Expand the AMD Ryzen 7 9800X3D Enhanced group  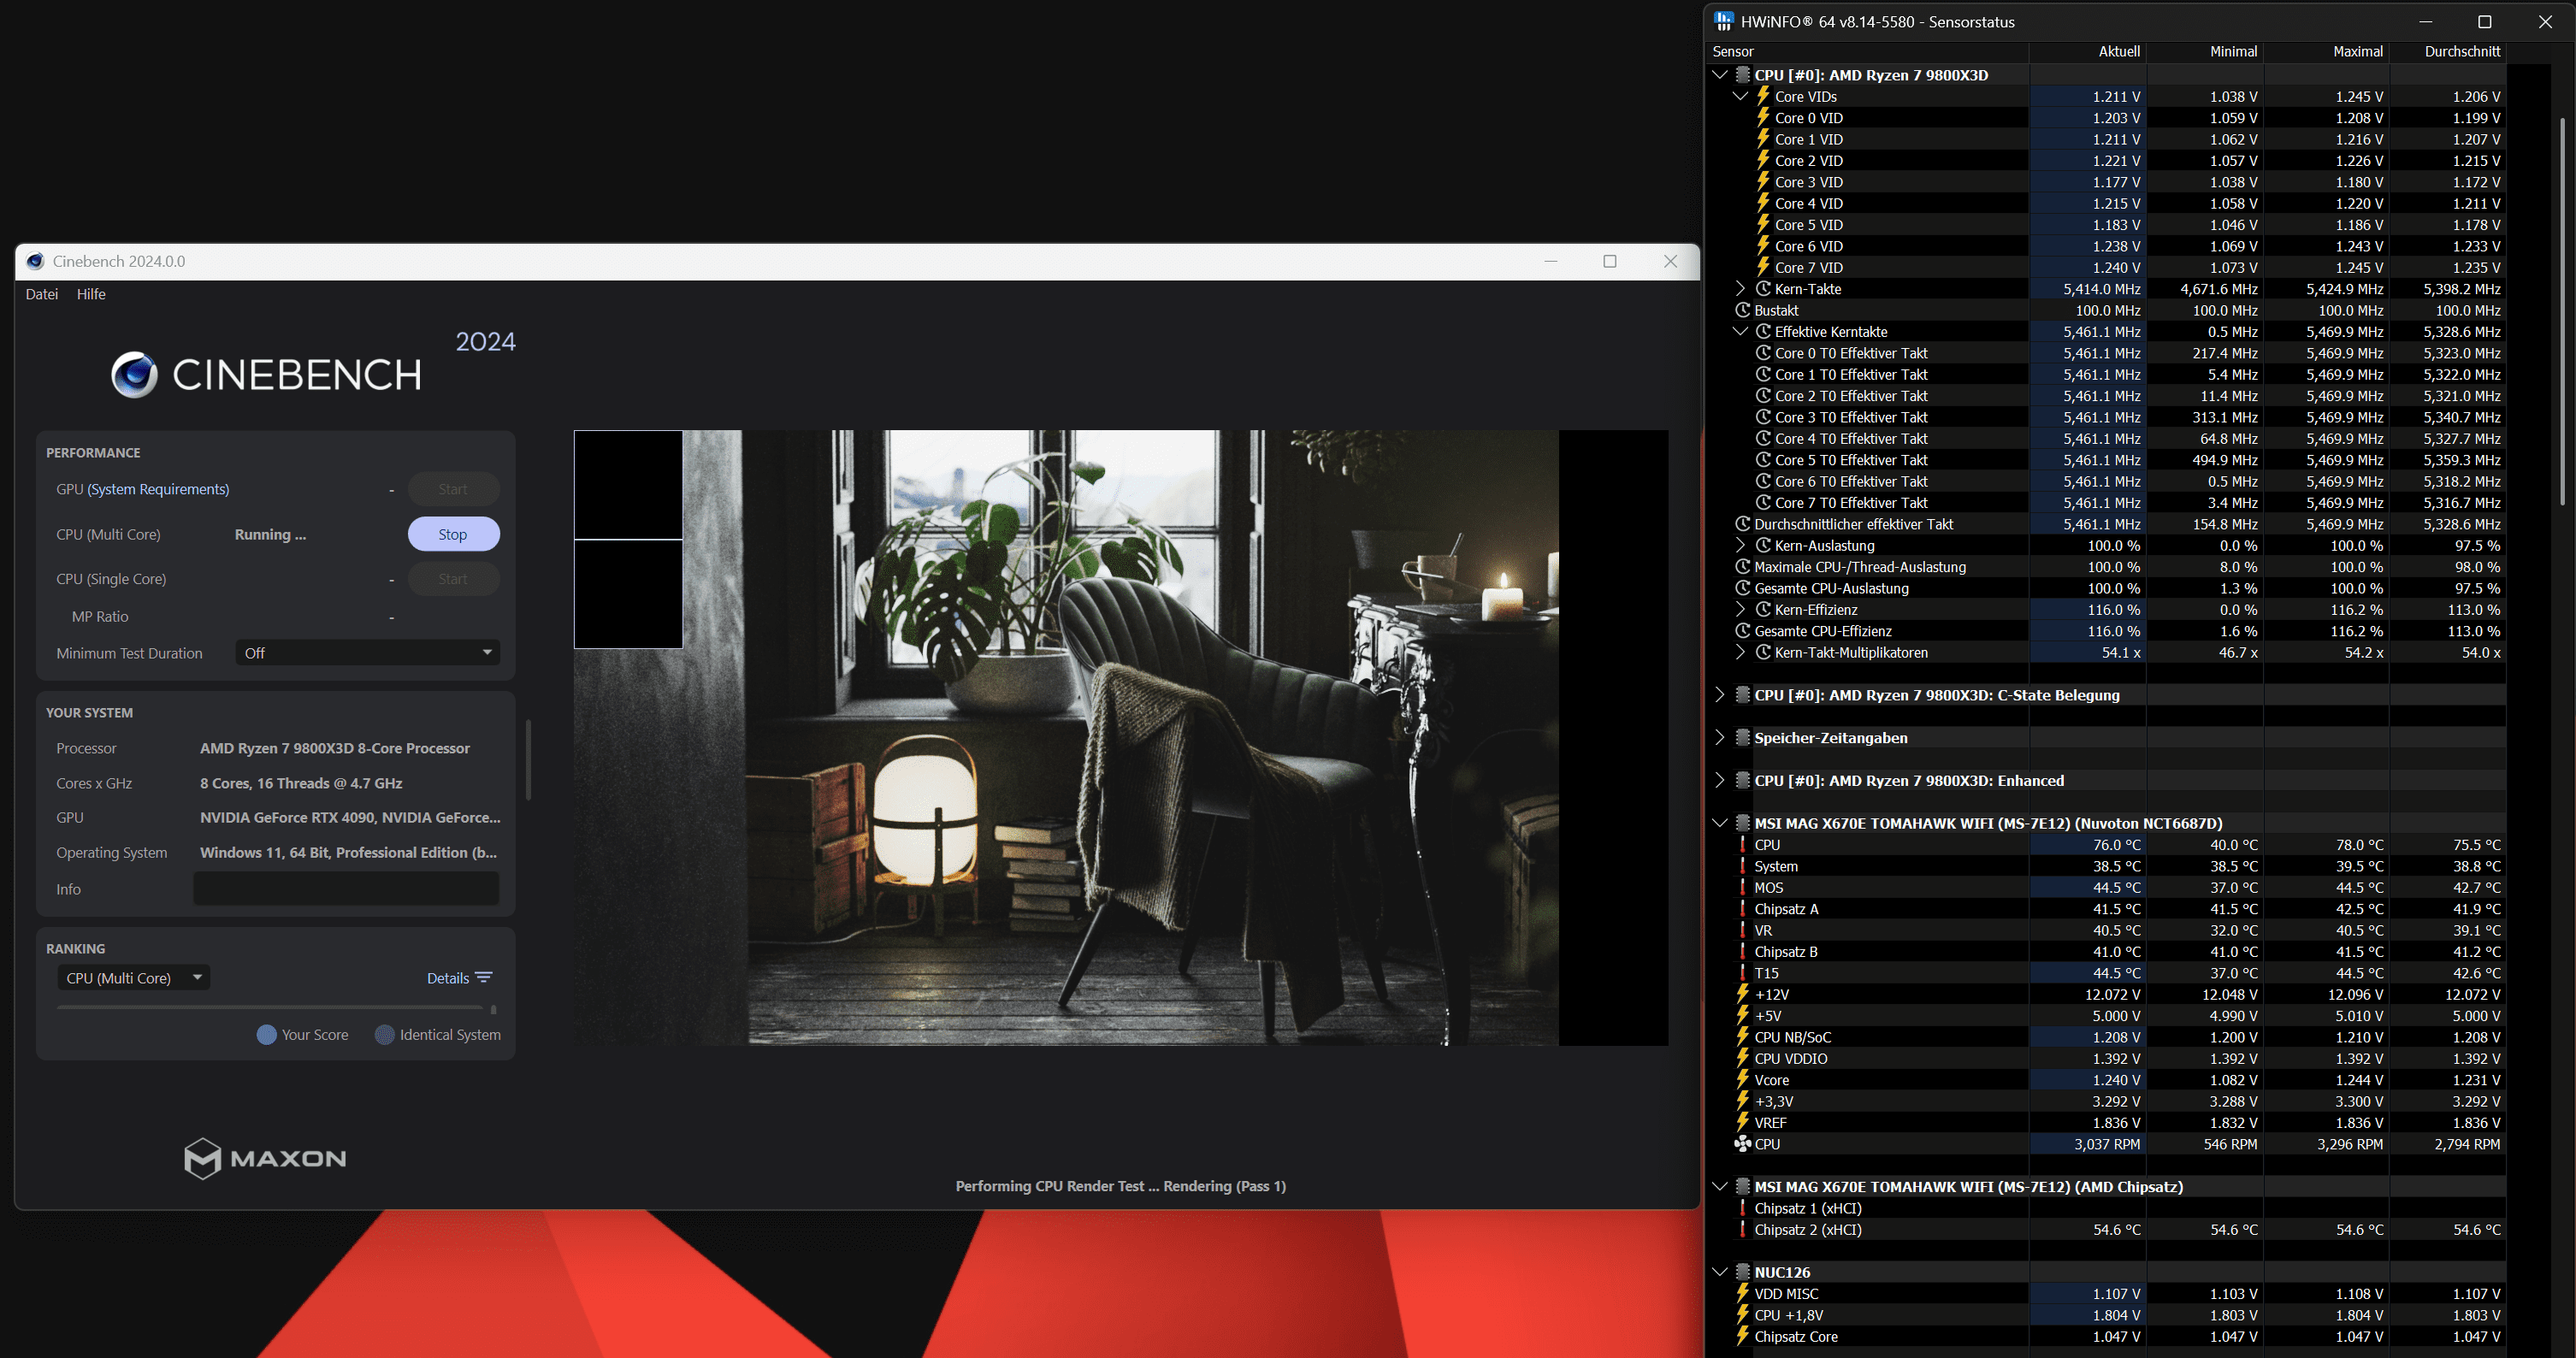click(x=1720, y=781)
